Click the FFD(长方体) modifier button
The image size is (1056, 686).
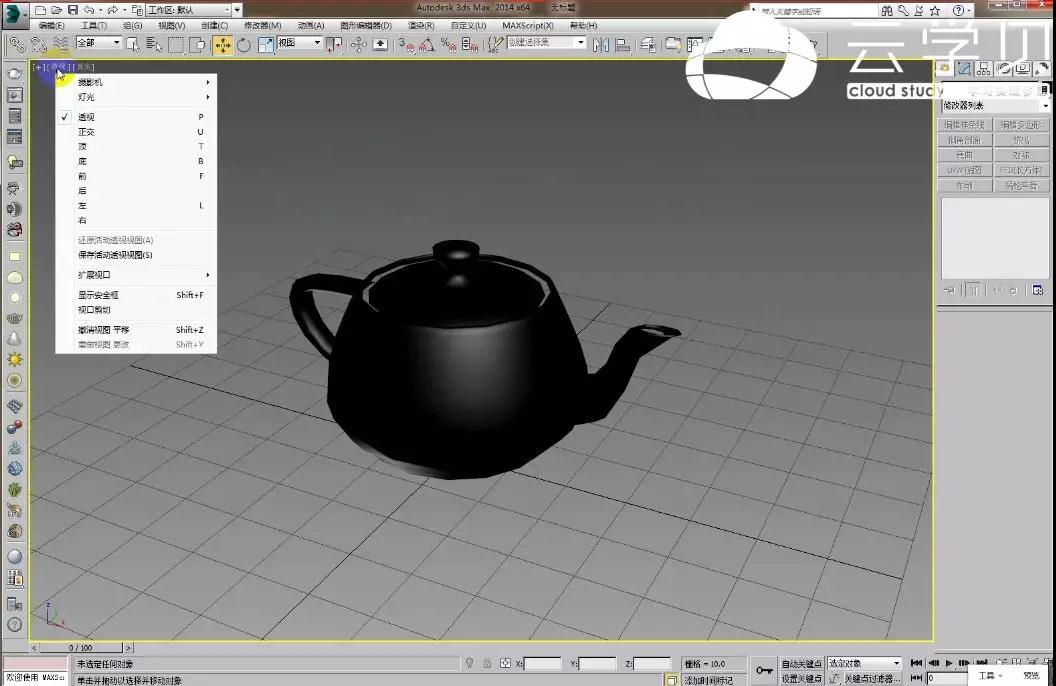[1022, 170]
